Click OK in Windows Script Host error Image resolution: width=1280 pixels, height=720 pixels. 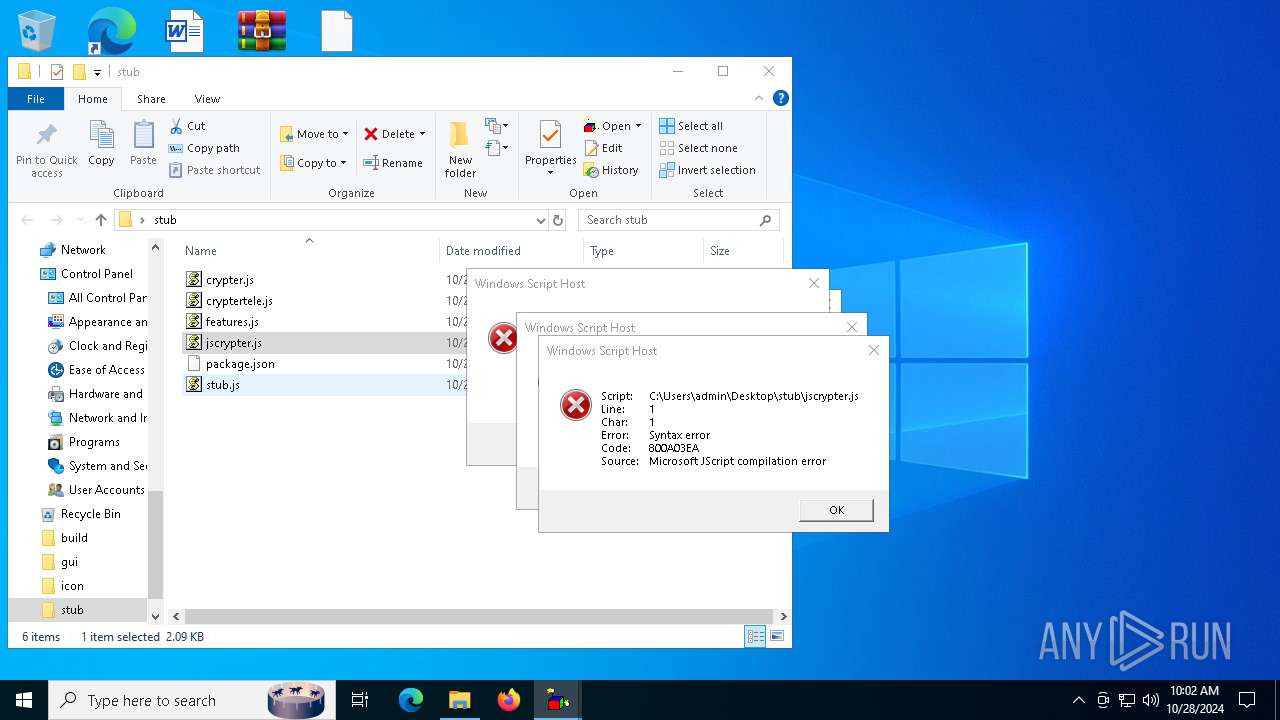click(x=836, y=510)
